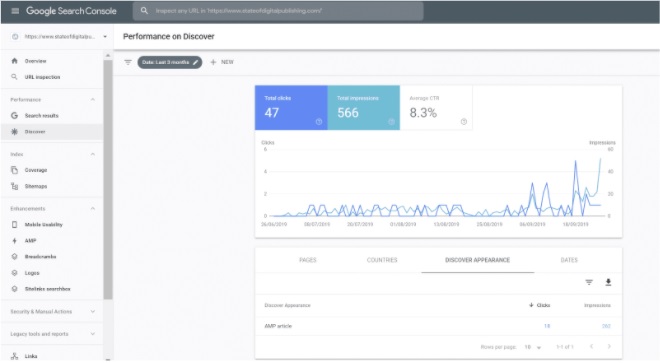Select the Discover report
Image resolution: width=660 pixels, height=363 pixels.
coord(51,132)
